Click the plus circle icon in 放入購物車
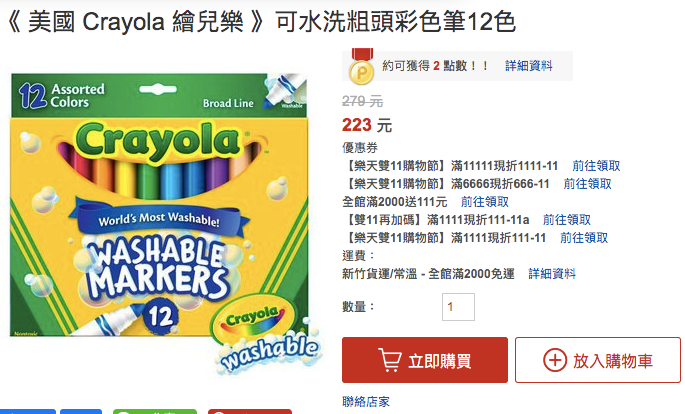Screen dimensions: 685x414 pyautogui.click(x=555, y=360)
